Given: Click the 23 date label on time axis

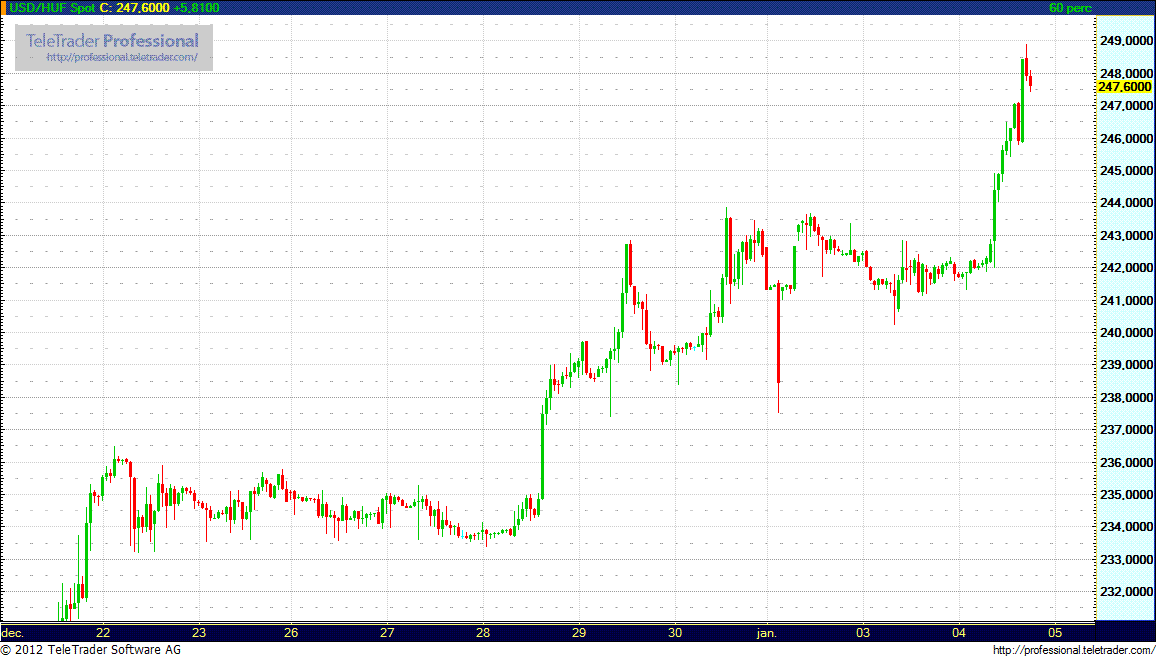Looking at the screenshot, I should click(x=198, y=632).
